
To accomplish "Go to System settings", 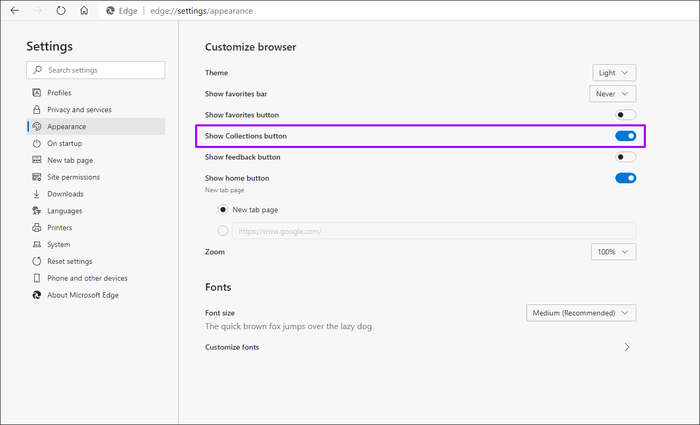I will click(x=96, y=244).
